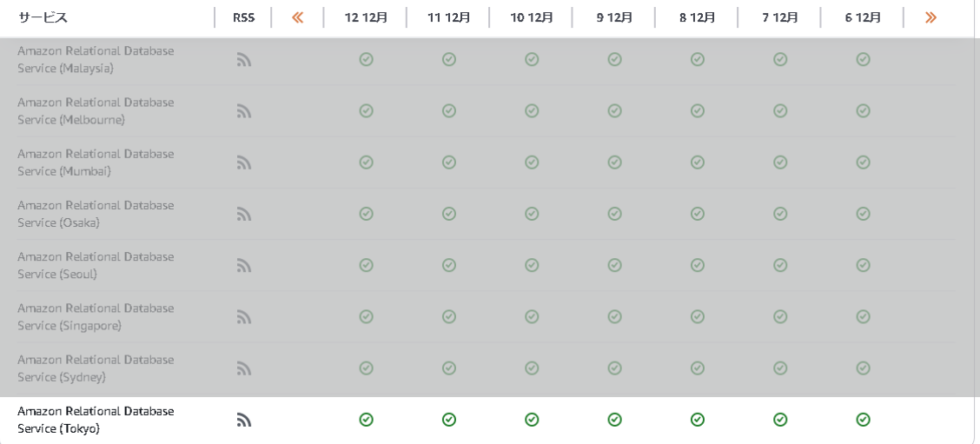The width and height of the screenshot is (980, 444).
Task: Open RSS feed for RDS Sydney
Action: point(244,369)
